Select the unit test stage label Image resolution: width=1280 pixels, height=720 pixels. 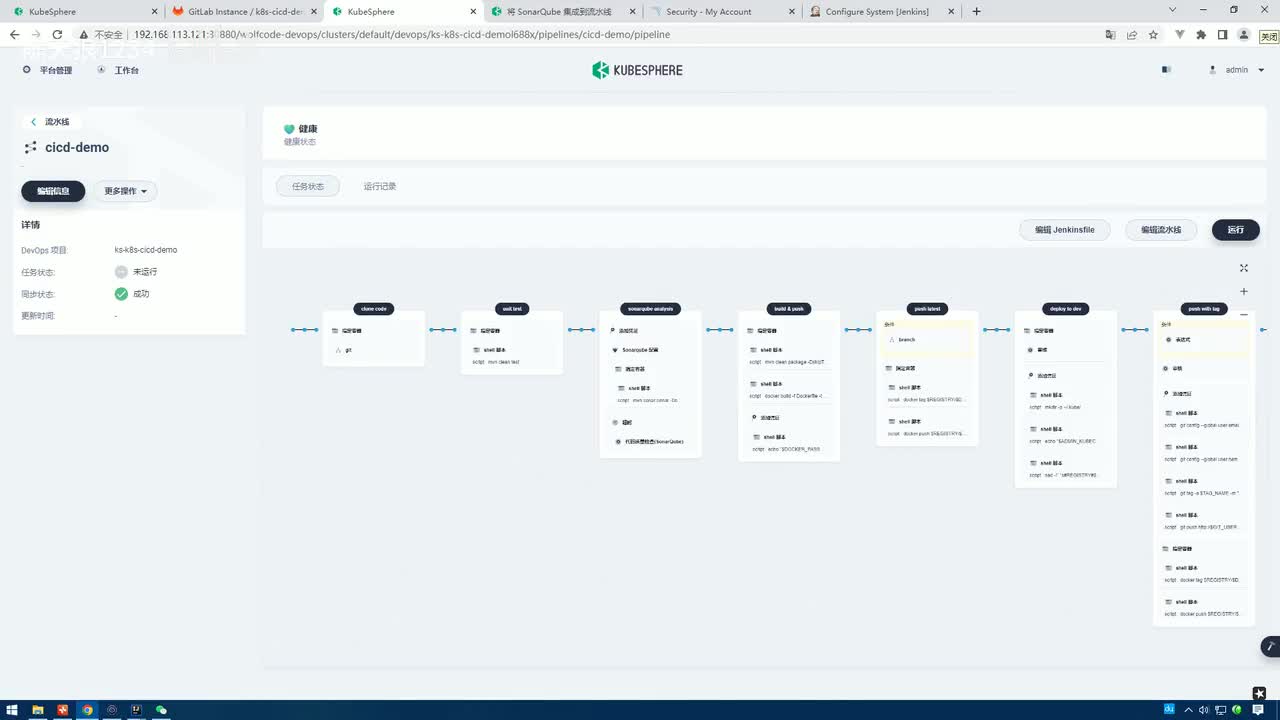point(512,309)
